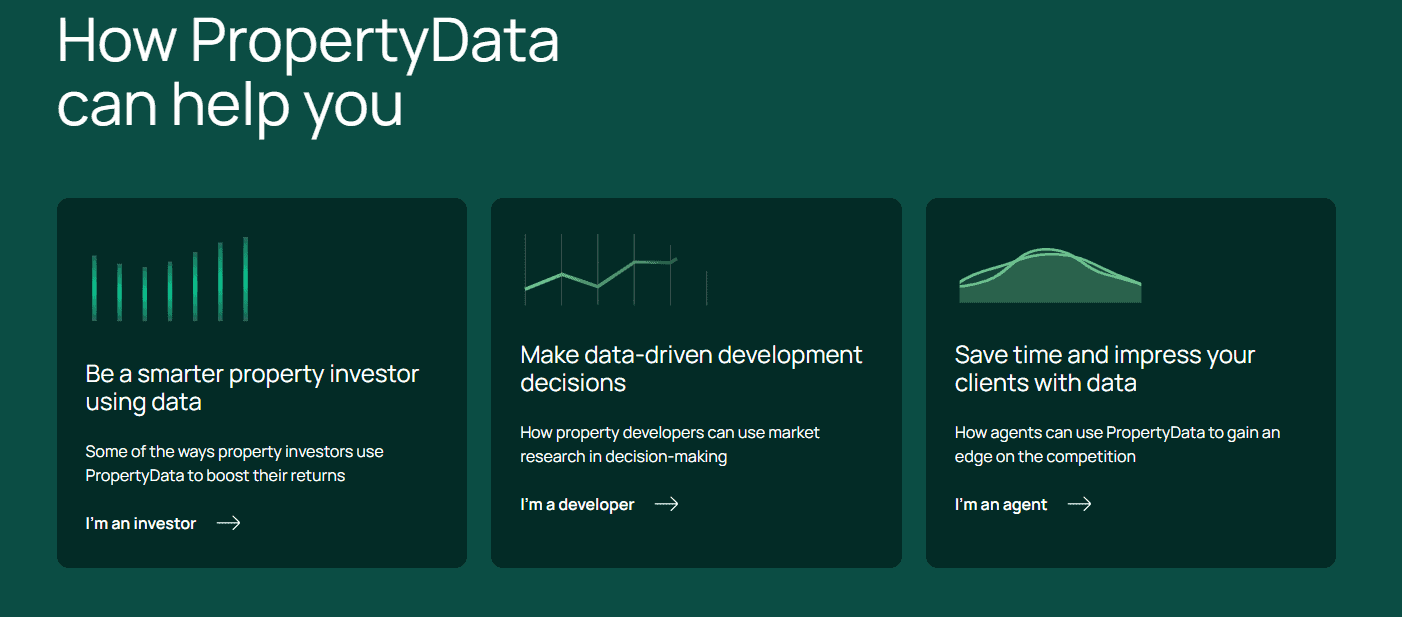Click blank space below I'm a developer link
The image size is (1402, 617).
[696, 543]
